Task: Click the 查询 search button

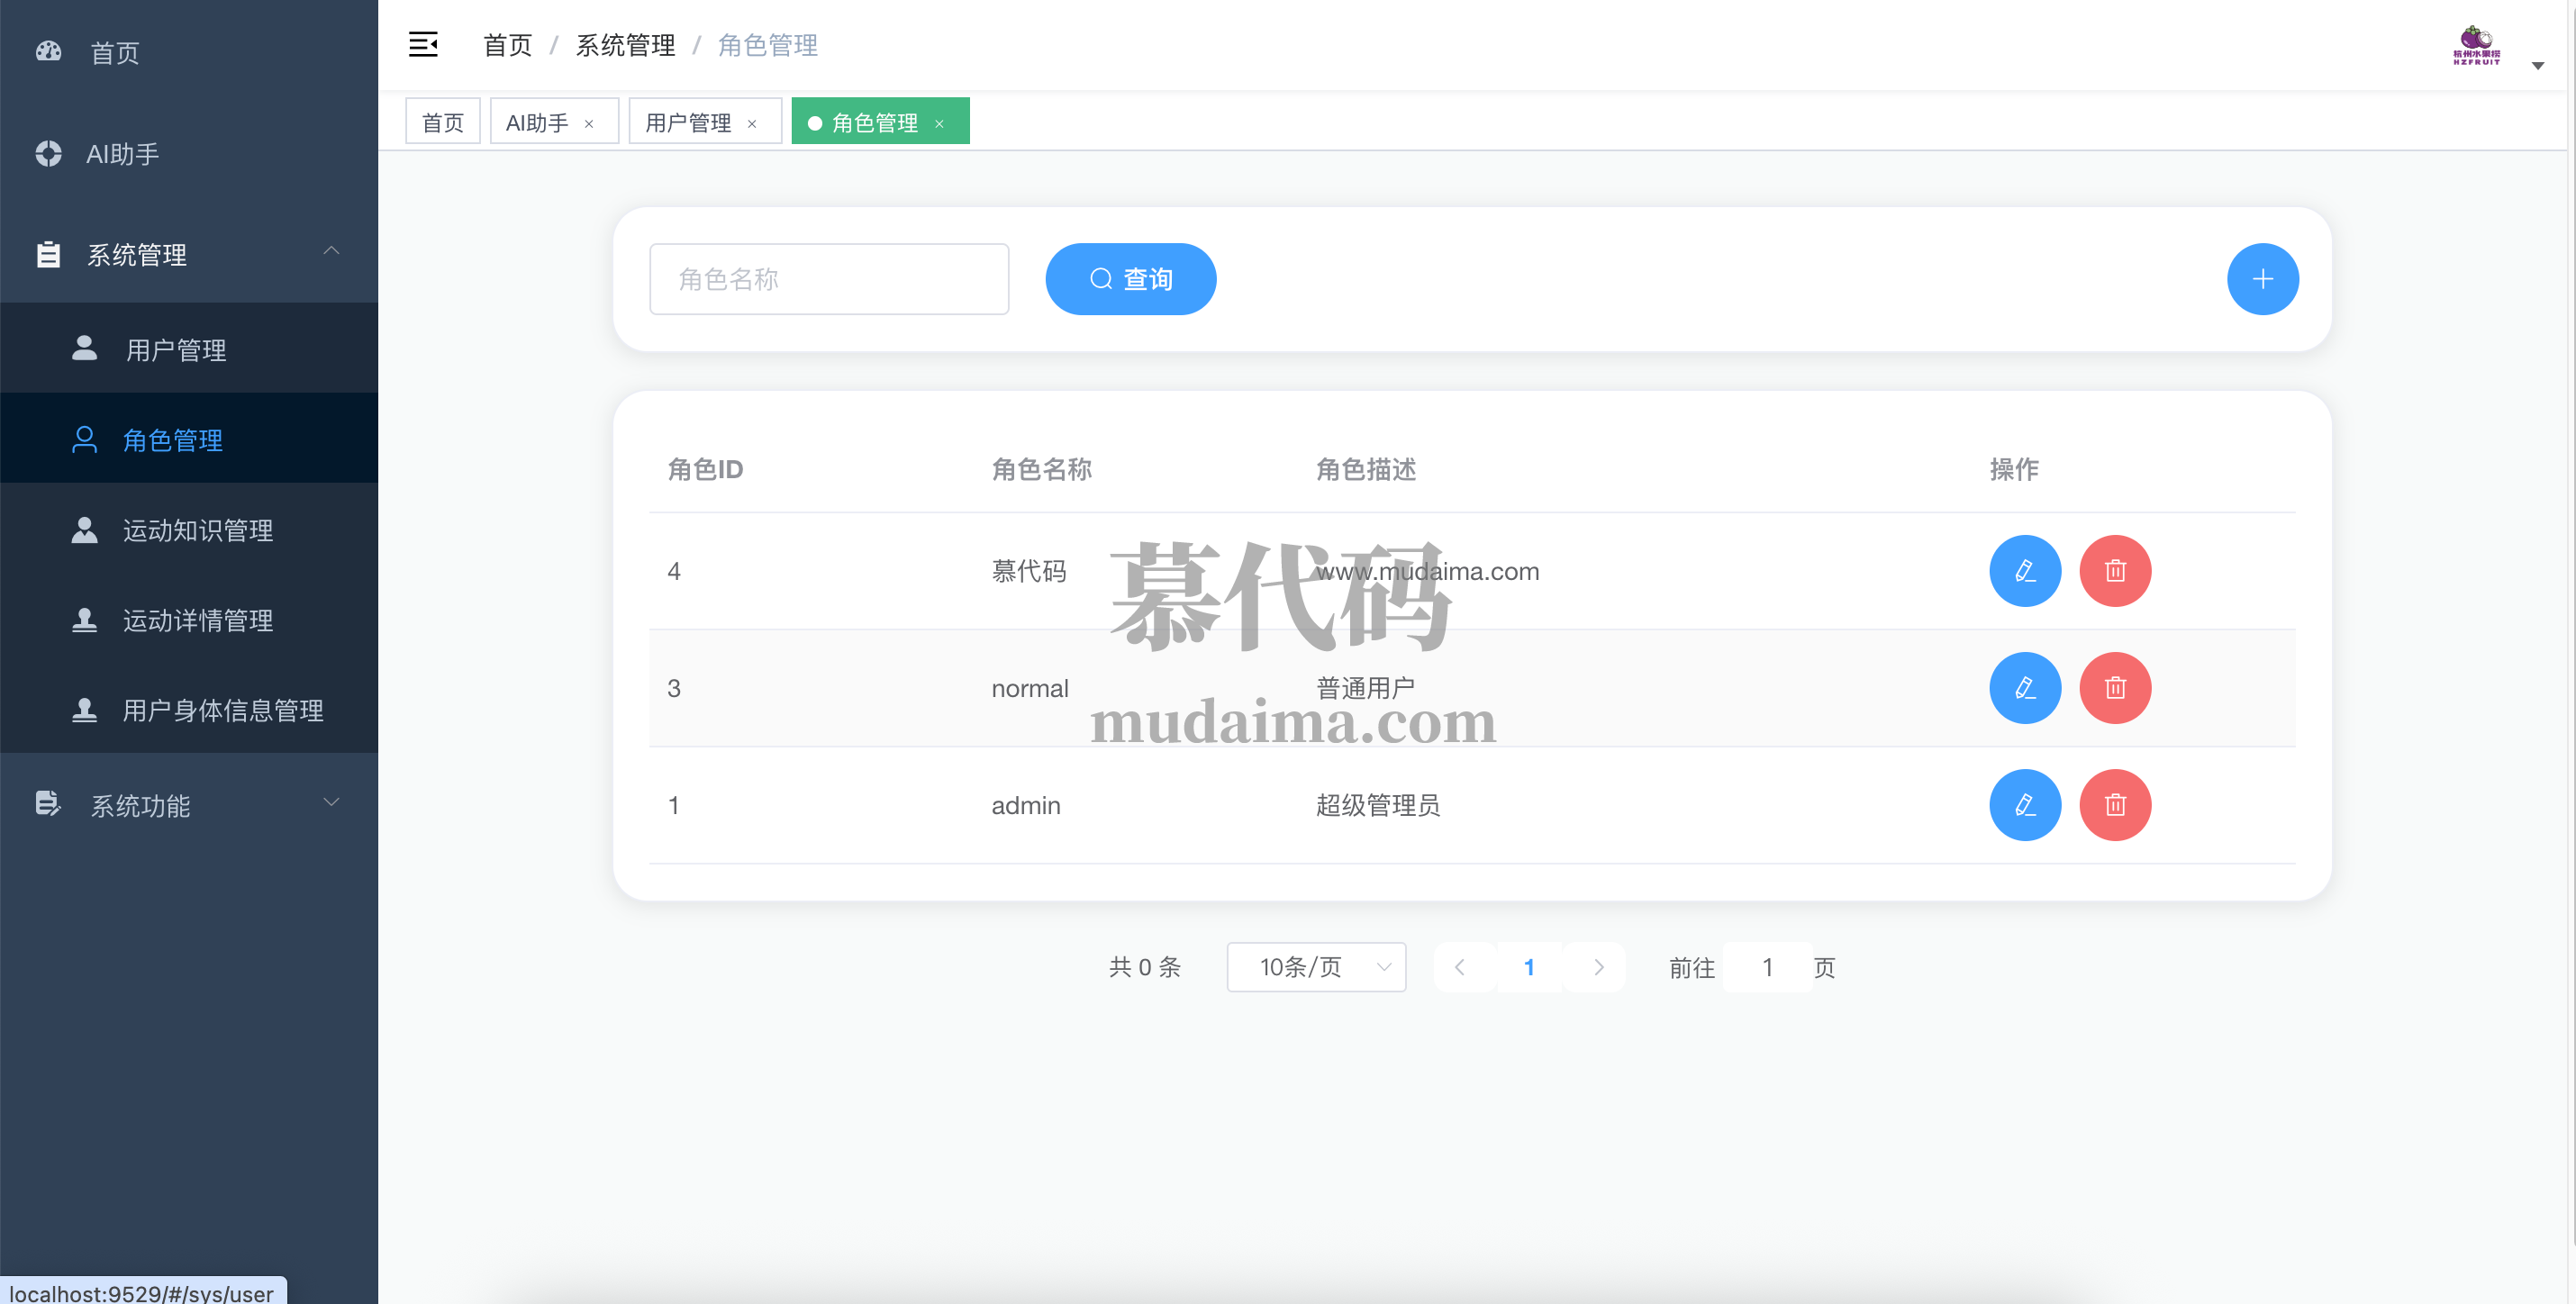Action: [1130, 279]
